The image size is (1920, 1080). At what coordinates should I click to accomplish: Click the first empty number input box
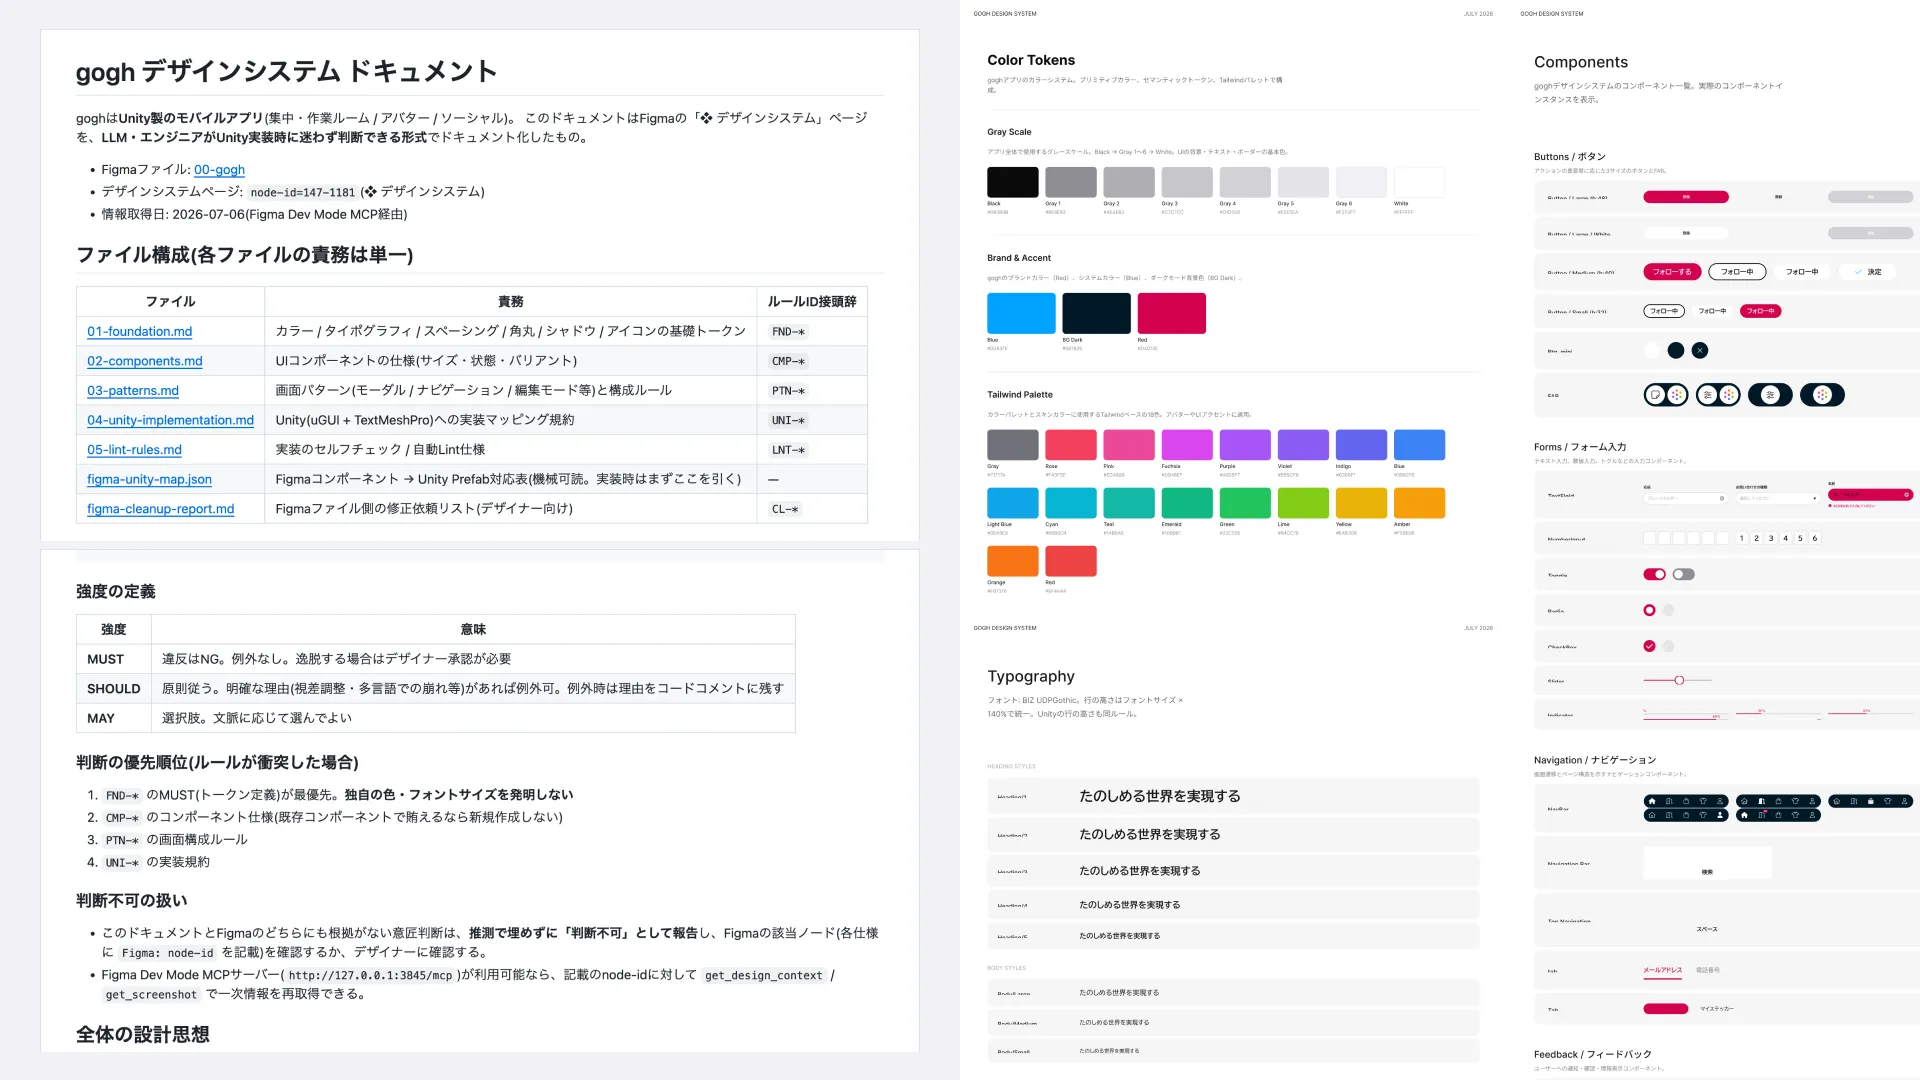pos(1649,538)
